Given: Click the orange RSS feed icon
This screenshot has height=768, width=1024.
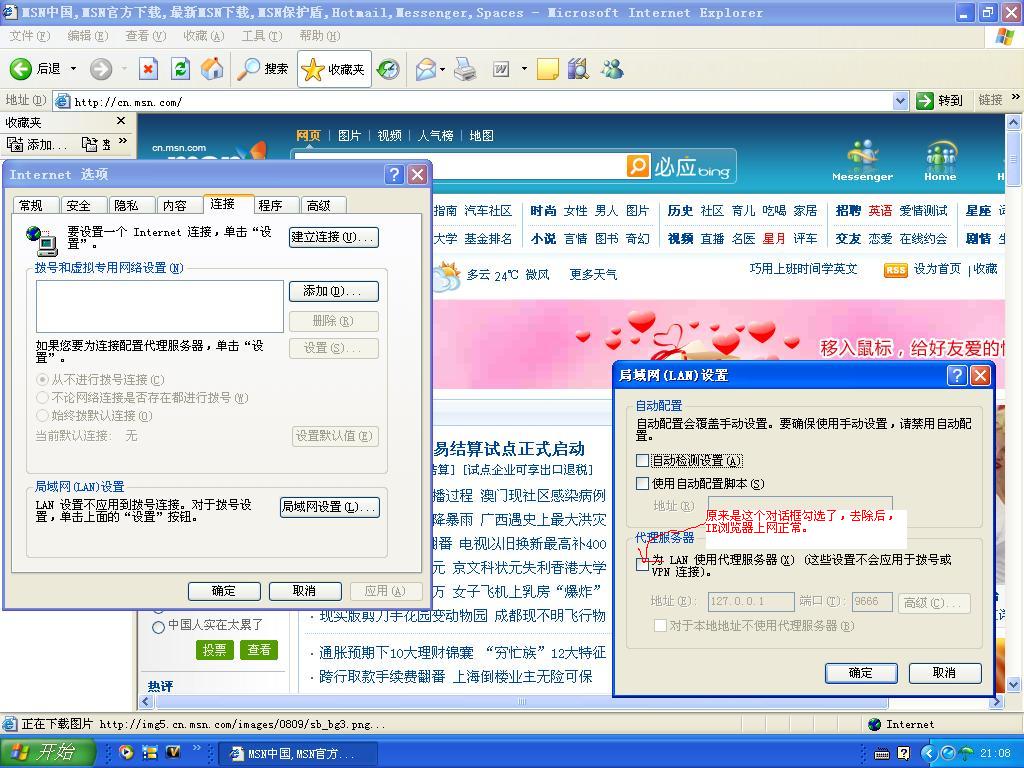Looking at the screenshot, I should click(895, 270).
